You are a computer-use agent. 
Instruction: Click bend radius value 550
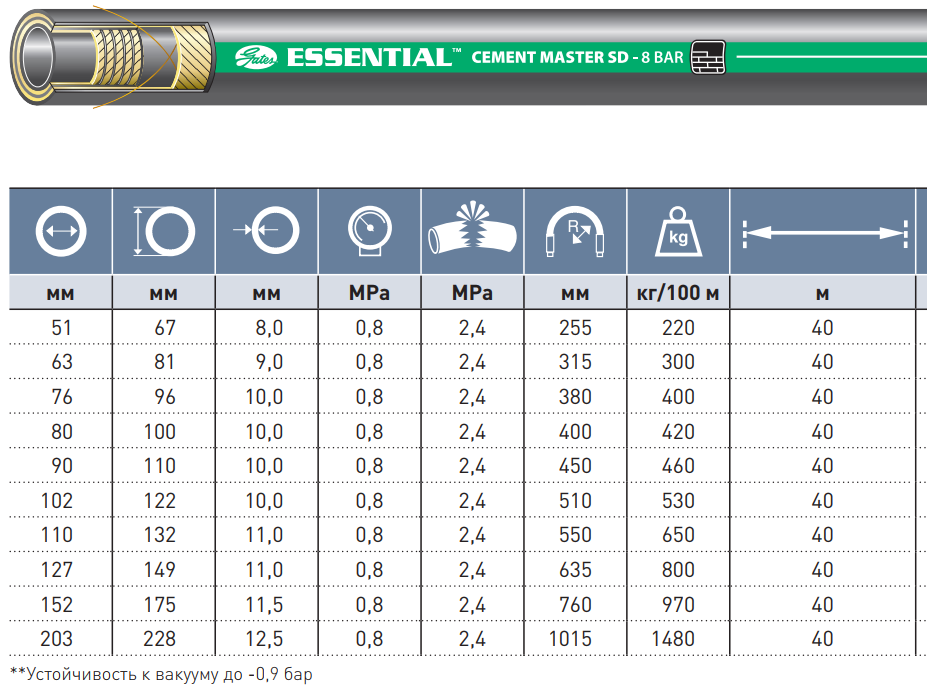[x=575, y=535]
